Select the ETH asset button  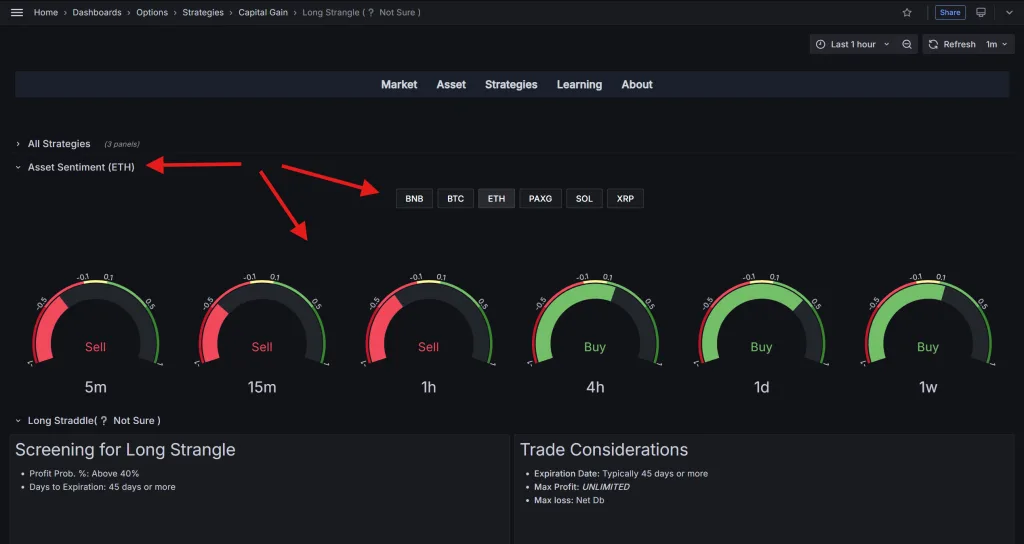(x=496, y=199)
